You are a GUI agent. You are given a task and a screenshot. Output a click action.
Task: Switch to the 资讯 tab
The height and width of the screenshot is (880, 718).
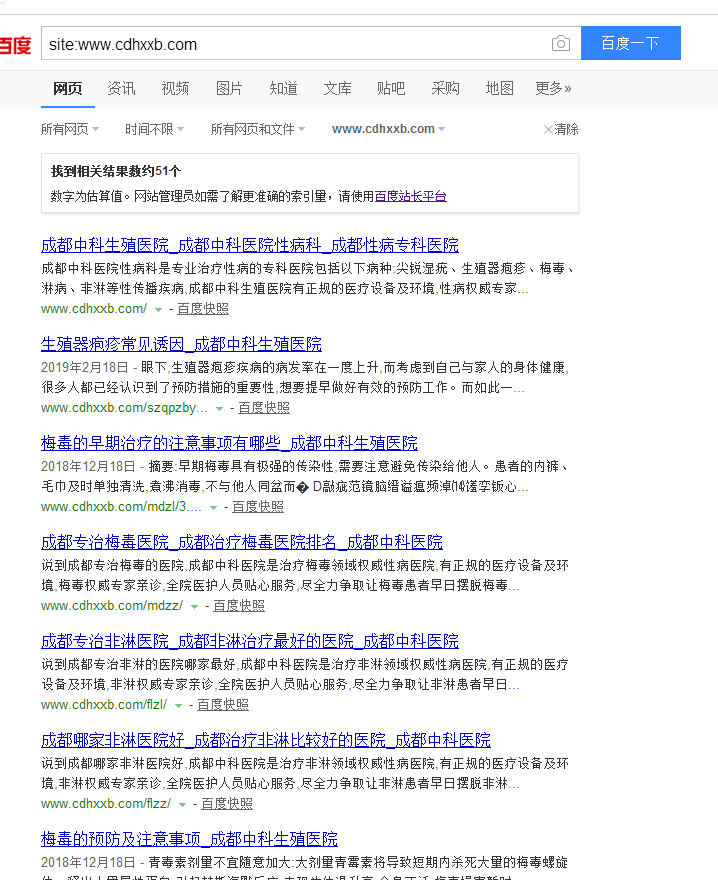(x=121, y=88)
